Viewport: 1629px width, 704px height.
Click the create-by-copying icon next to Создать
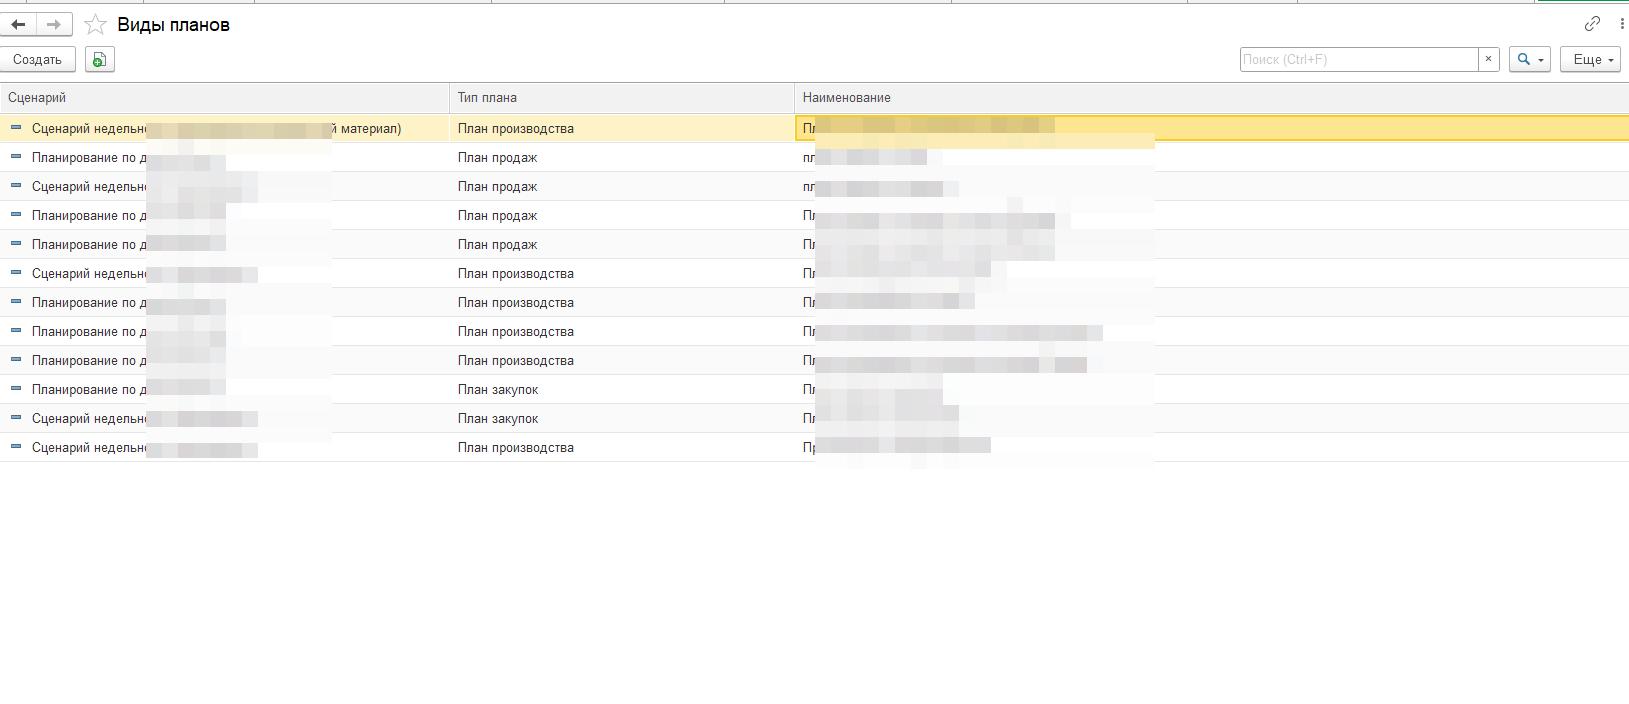(x=99, y=60)
